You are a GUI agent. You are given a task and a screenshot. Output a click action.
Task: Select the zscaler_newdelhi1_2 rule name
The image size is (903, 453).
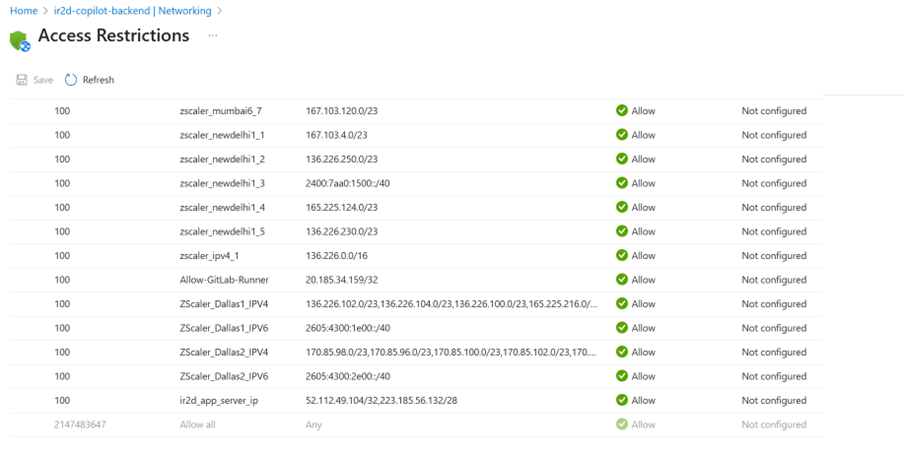[222, 159]
